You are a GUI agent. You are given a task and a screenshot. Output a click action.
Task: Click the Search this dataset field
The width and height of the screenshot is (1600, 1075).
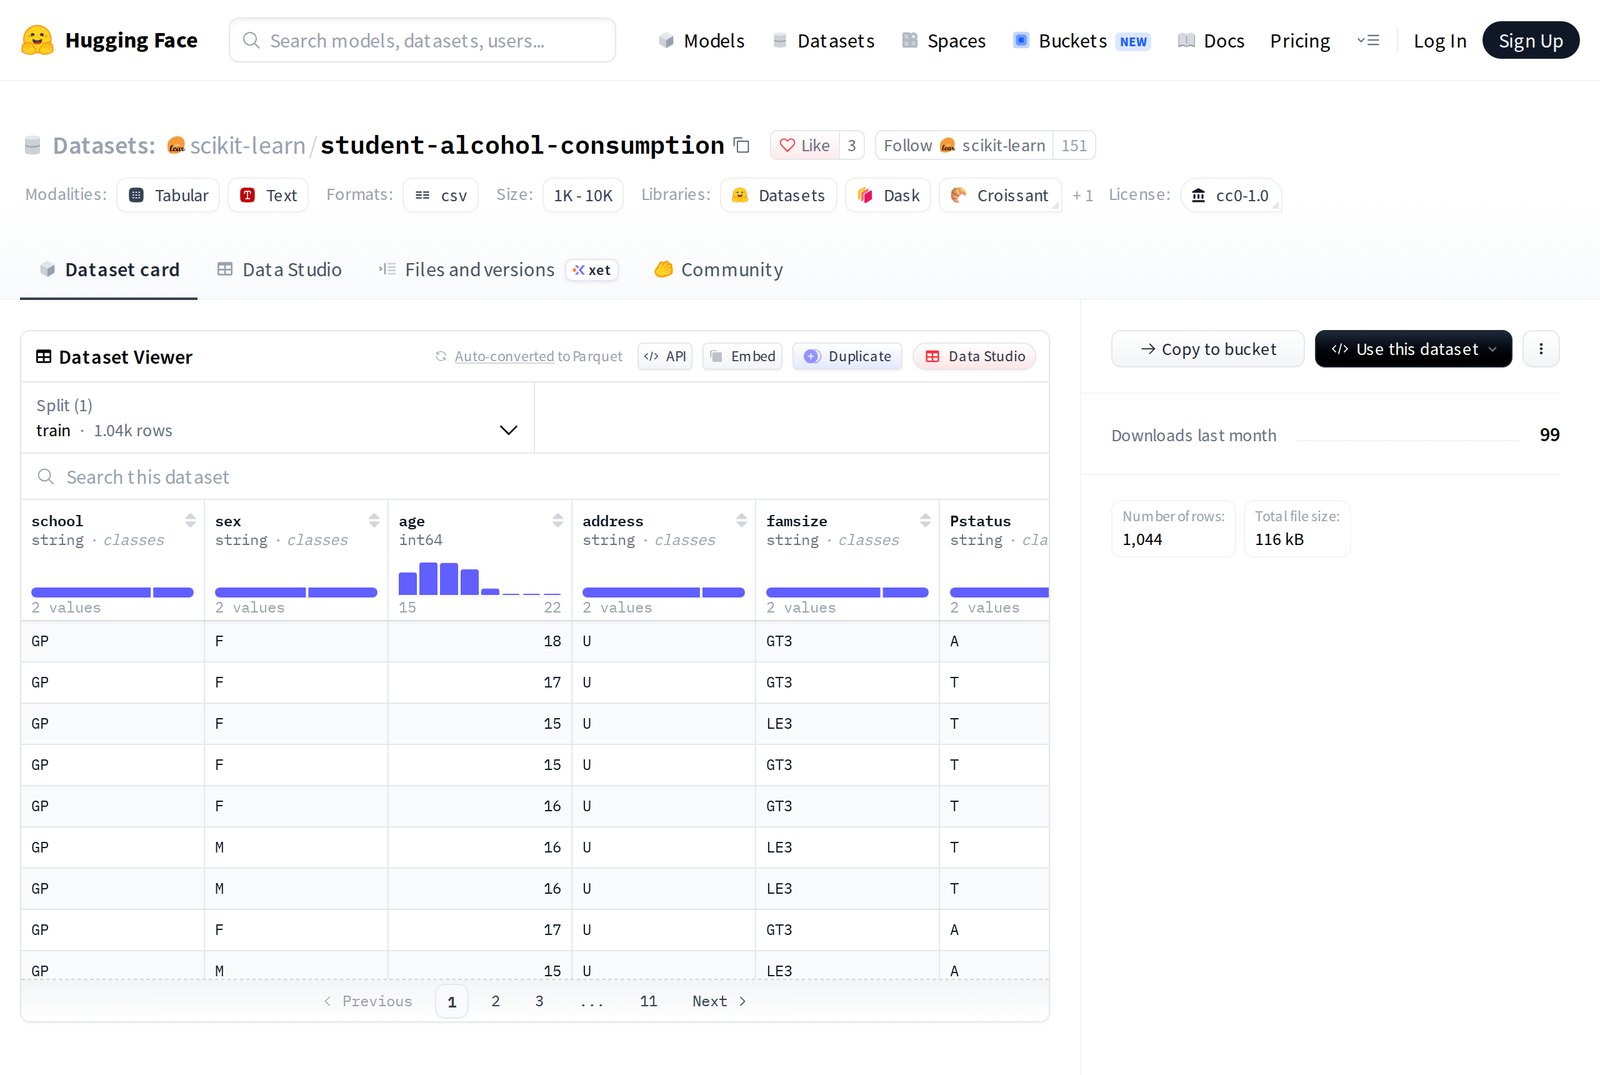(535, 477)
